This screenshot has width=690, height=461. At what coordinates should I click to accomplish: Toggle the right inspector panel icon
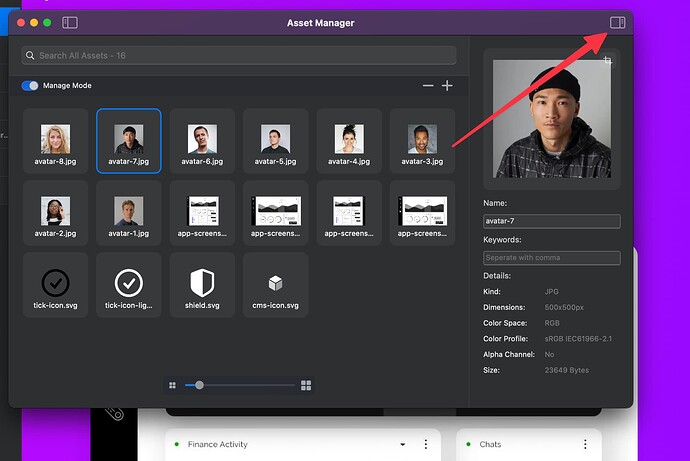pos(617,22)
